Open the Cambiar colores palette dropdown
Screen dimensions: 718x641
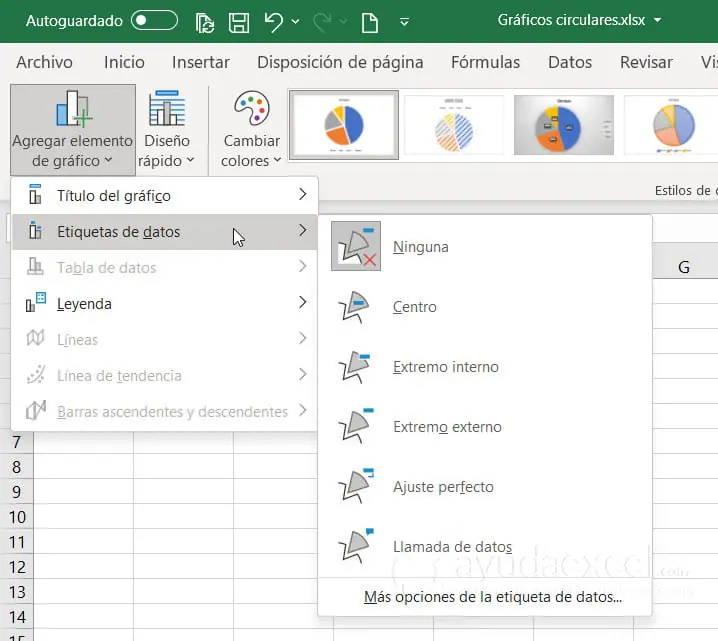coord(251,130)
